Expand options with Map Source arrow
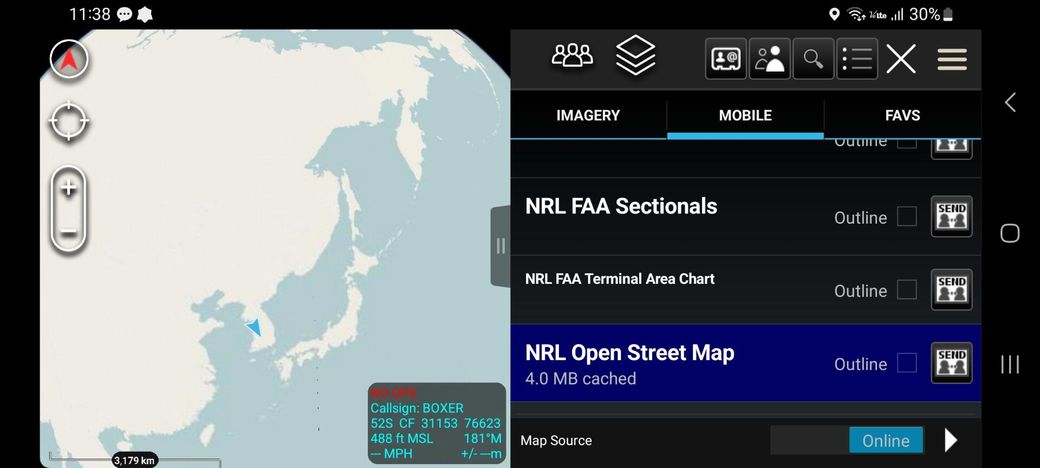Viewport: 1040px width, 468px height. coord(951,440)
